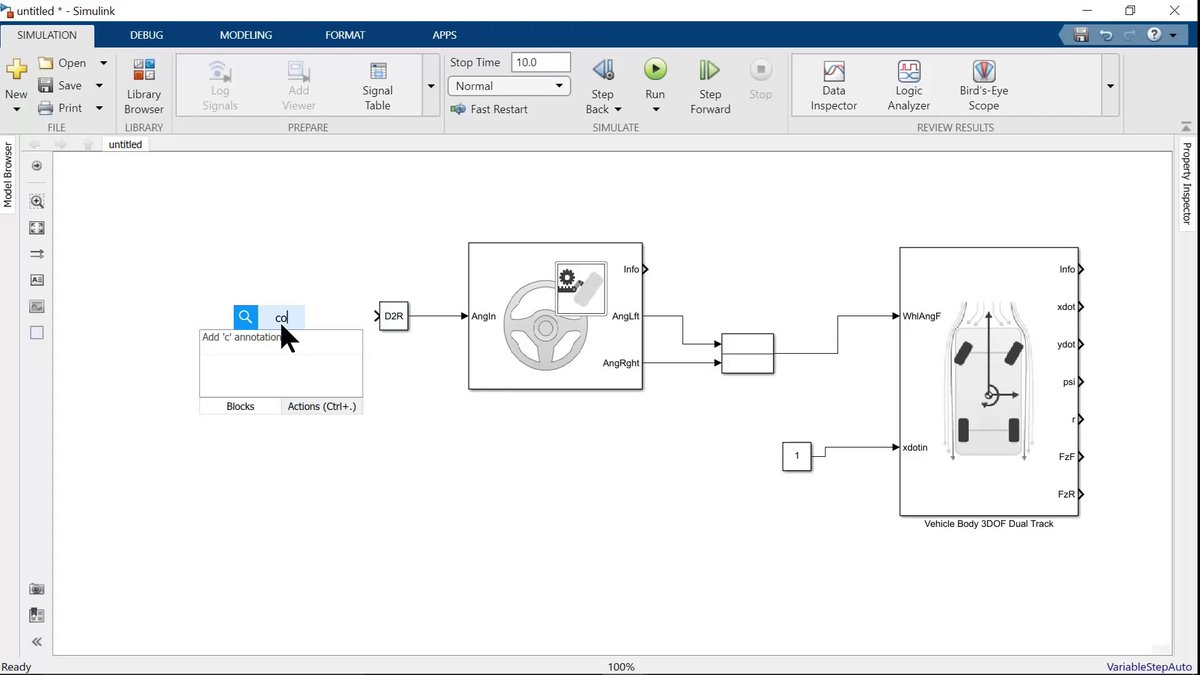This screenshot has width=1200, height=675.
Task: Click the search magnifier icon on canvas
Action: click(x=246, y=318)
